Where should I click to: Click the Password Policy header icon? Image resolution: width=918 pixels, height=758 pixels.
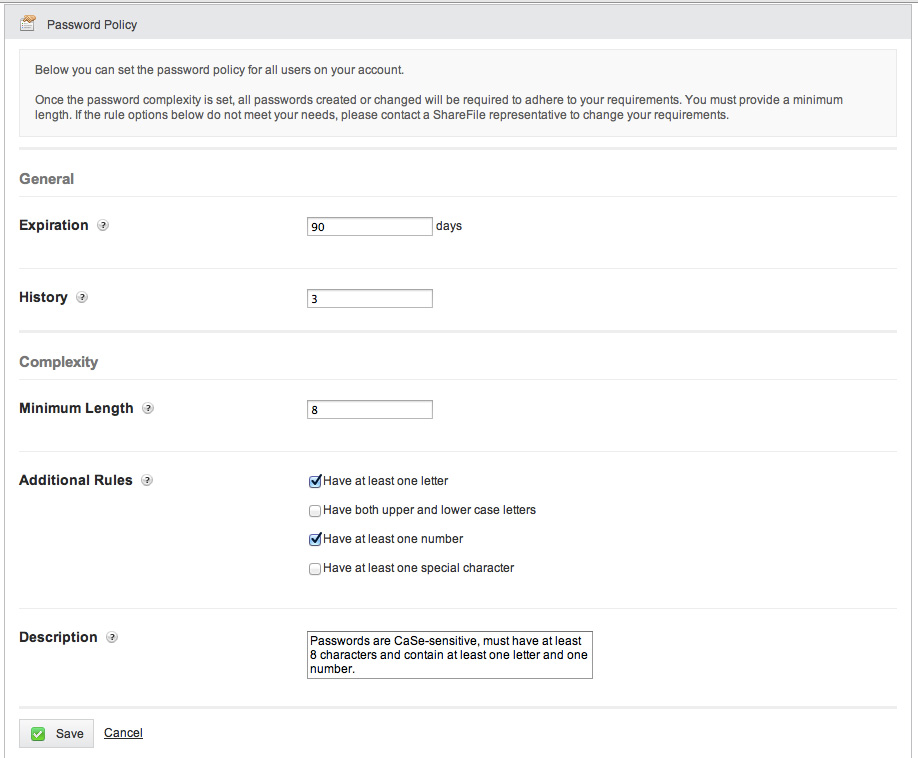pyautogui.click(x=28, y=23)
